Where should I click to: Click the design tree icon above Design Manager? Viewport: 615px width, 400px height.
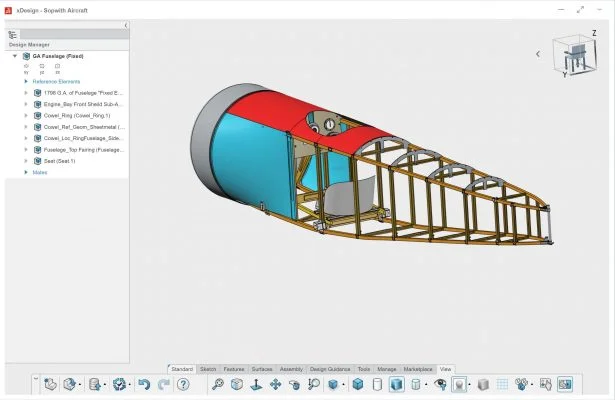(x=13, y=34)
